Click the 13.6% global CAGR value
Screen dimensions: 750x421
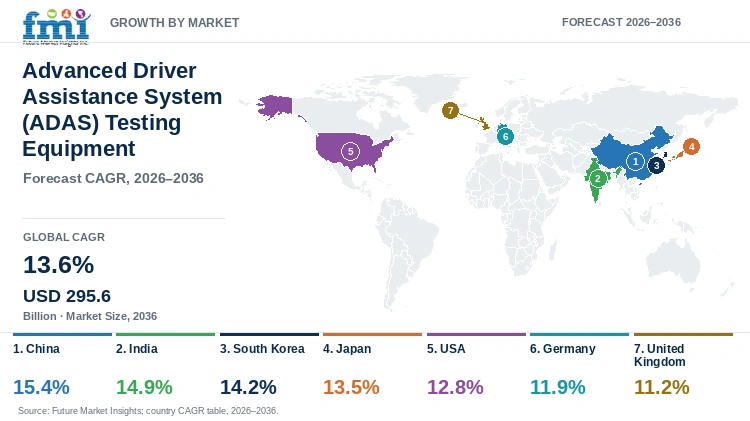pyautogui.click(x=58, y=265)
